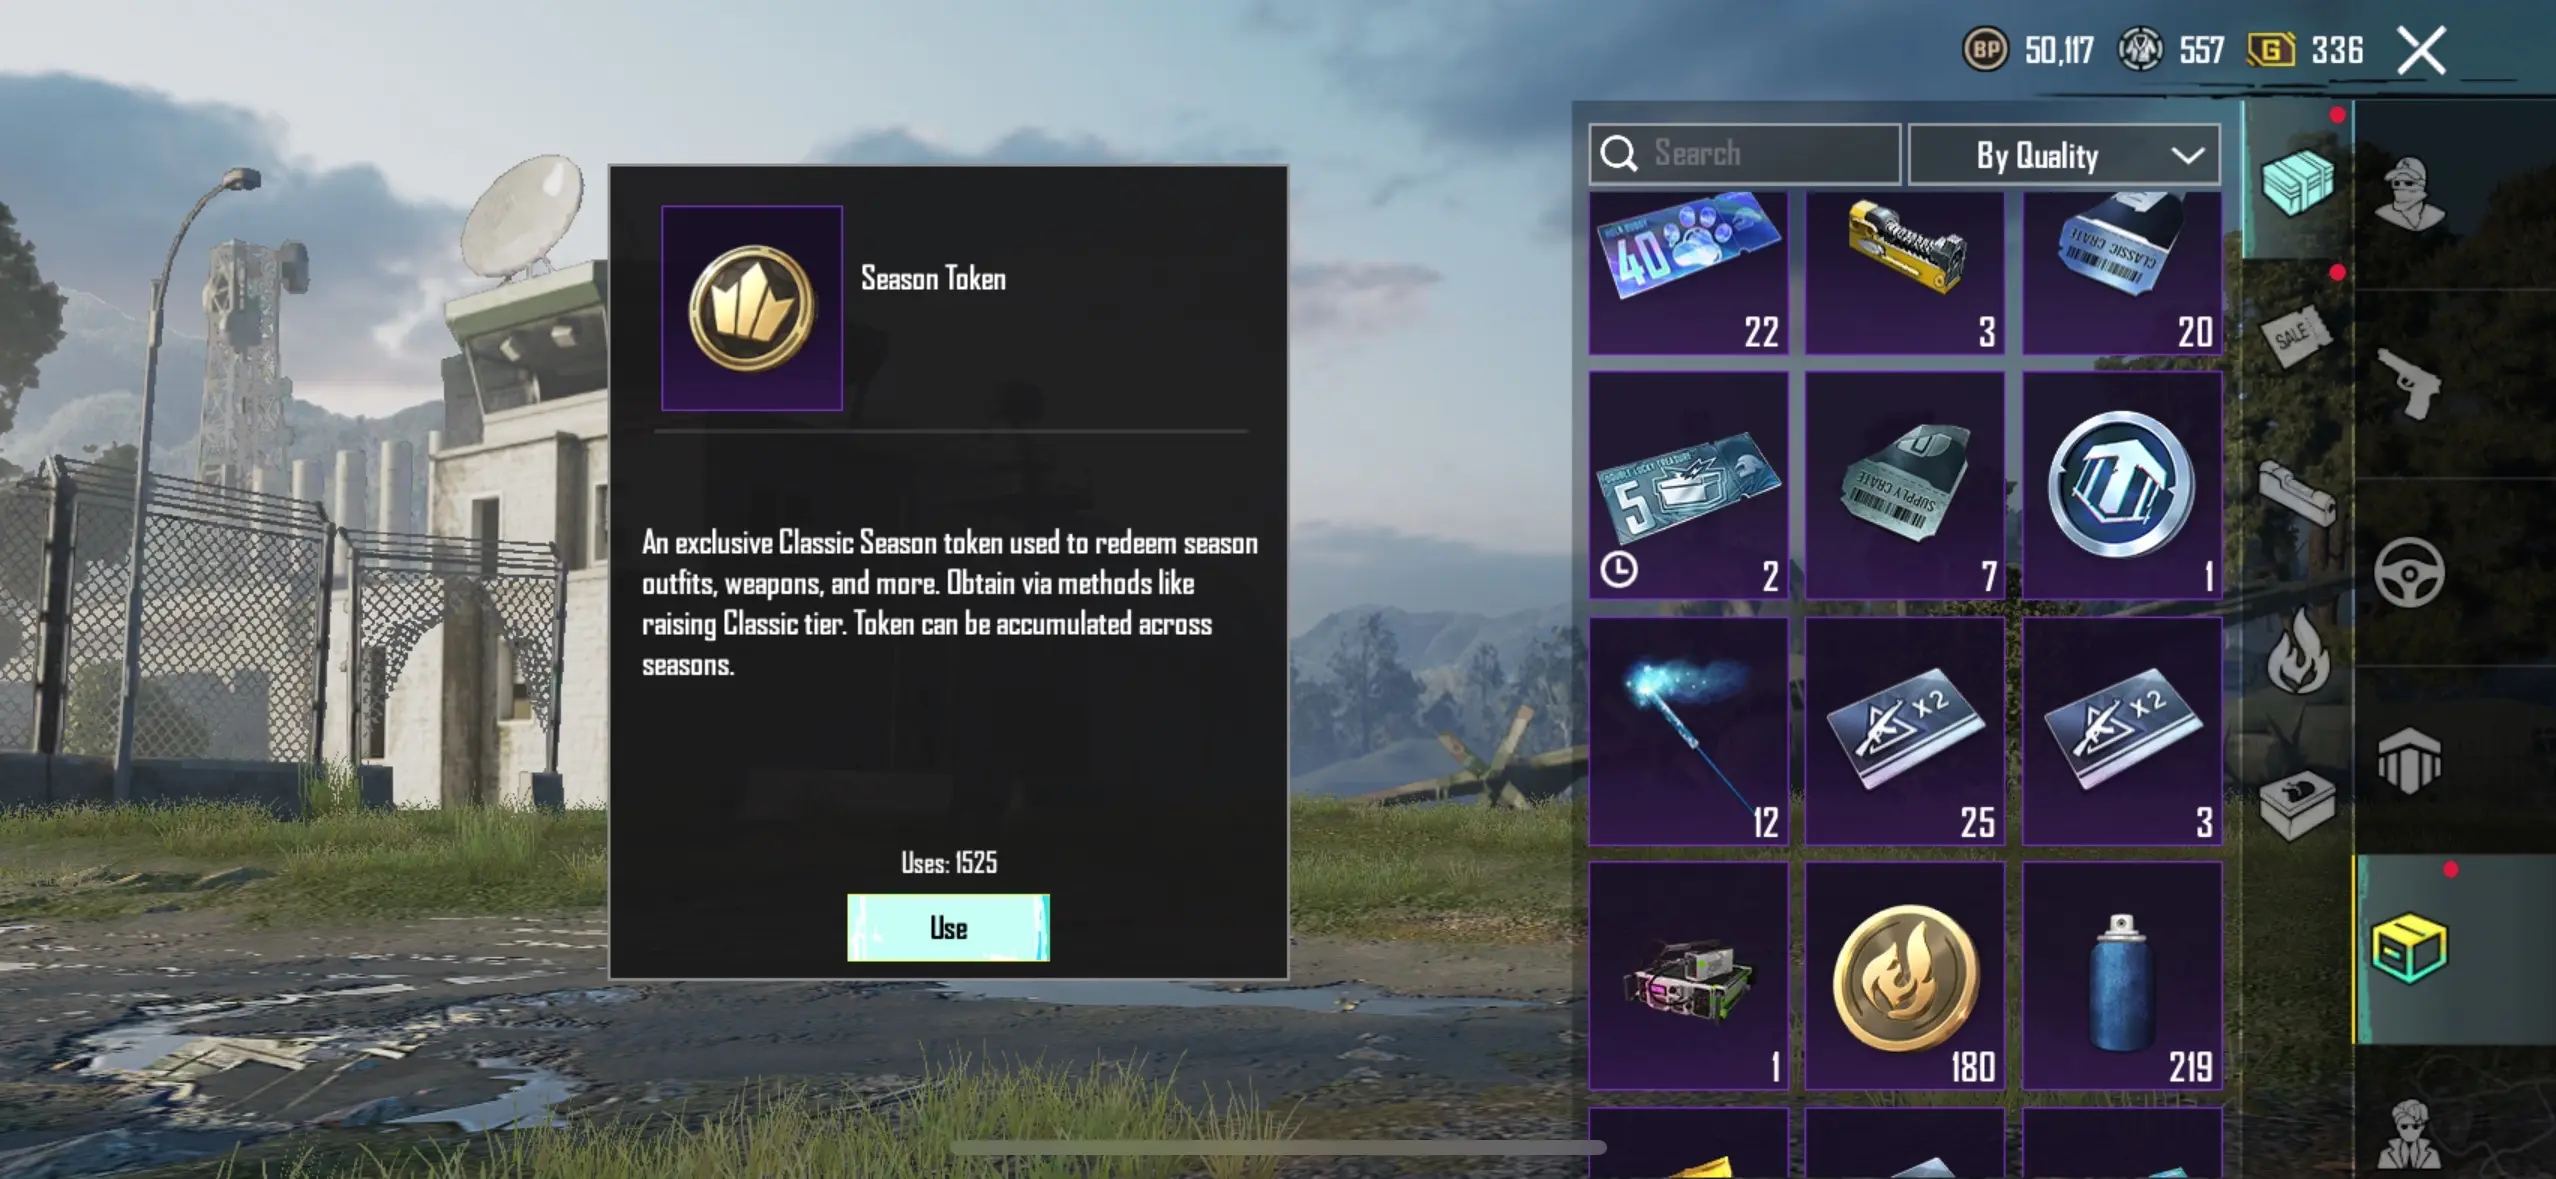Select the teal crate category tab
2556x1179 pixels.
(x=2297, y=182)
